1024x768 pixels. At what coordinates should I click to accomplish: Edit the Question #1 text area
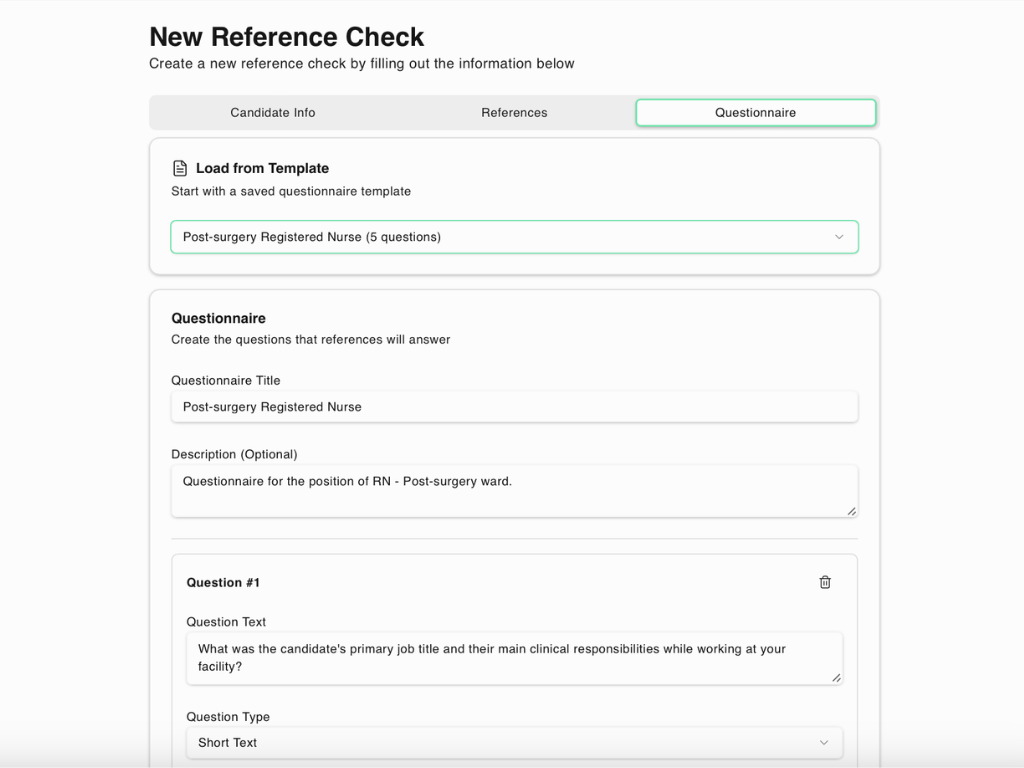[x=514, y=658]
